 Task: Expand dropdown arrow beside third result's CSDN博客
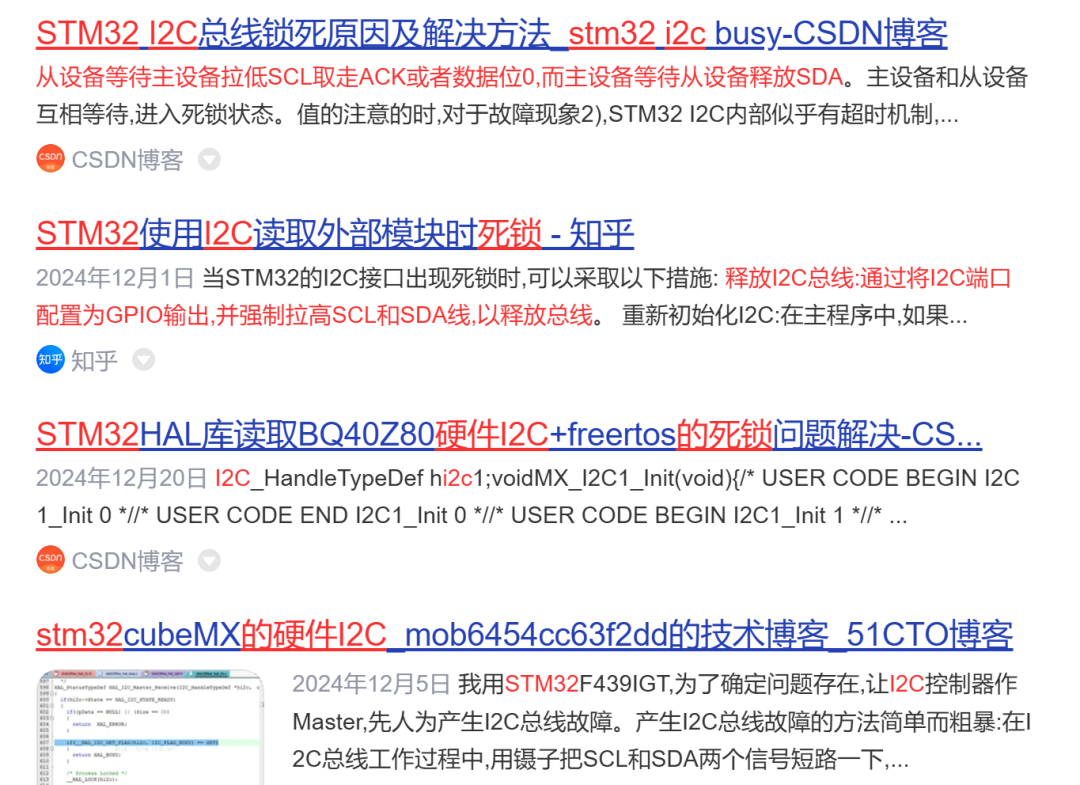click(208, 560)
